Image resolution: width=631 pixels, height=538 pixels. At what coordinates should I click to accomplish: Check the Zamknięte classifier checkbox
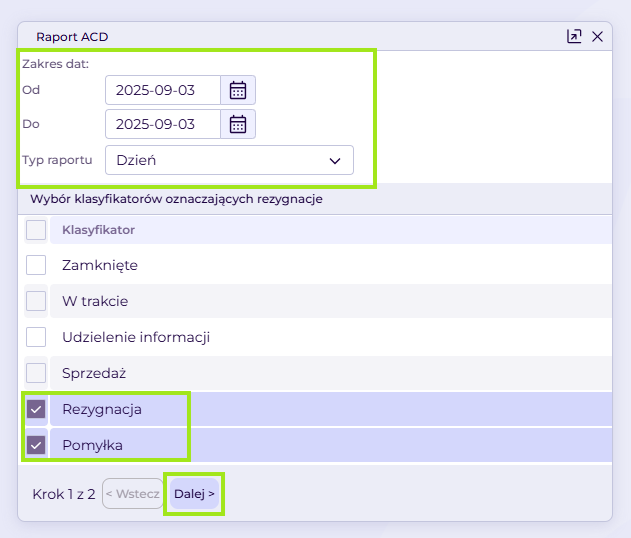coord(36,265)
